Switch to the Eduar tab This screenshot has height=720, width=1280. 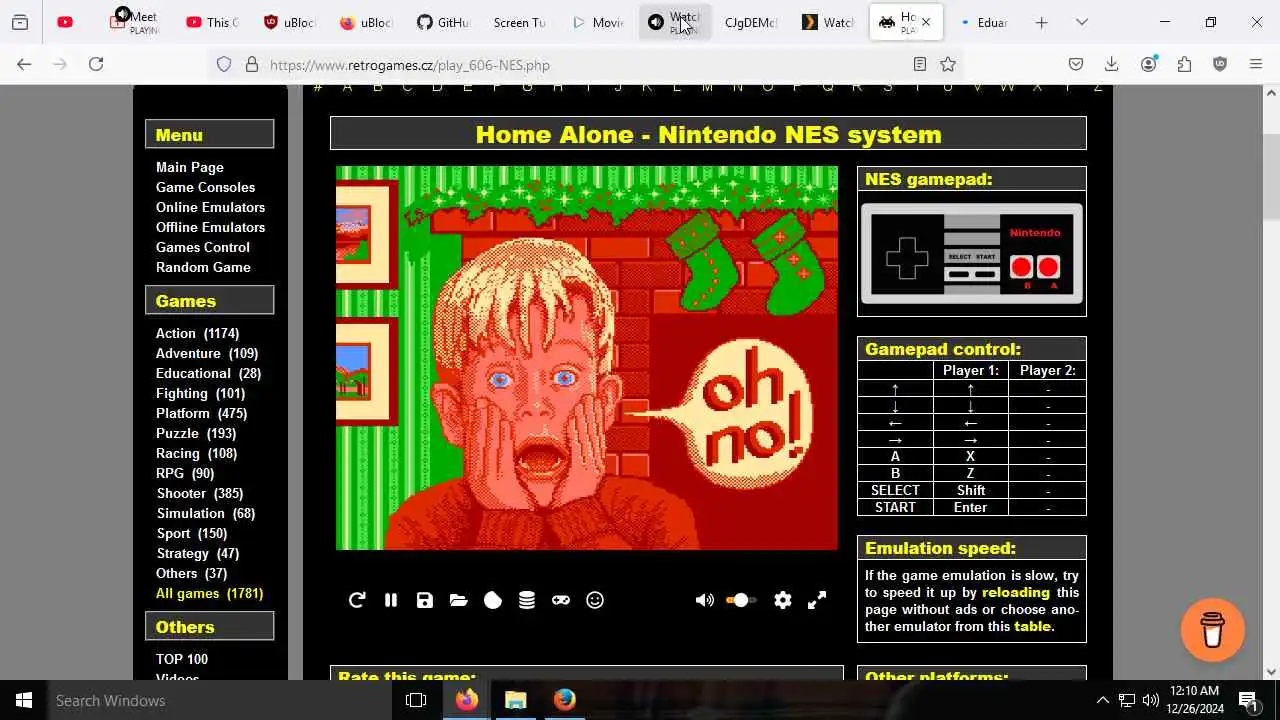coord(983,22)
